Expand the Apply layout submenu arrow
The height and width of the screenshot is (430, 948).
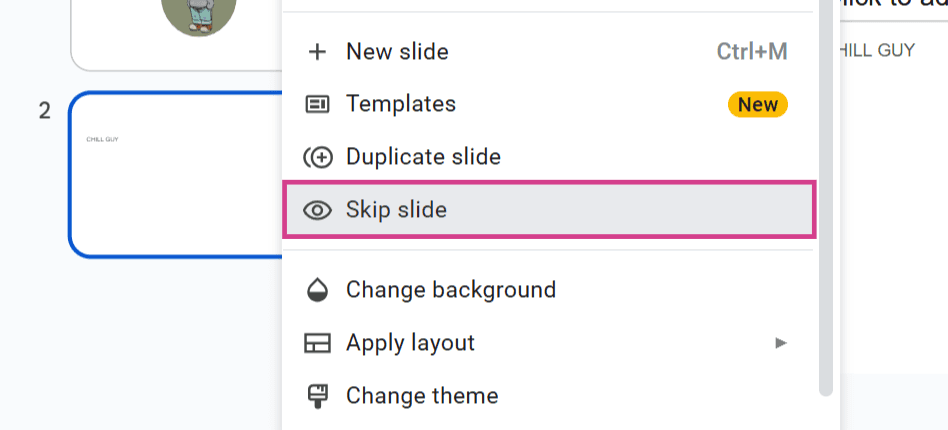point(781,344)
